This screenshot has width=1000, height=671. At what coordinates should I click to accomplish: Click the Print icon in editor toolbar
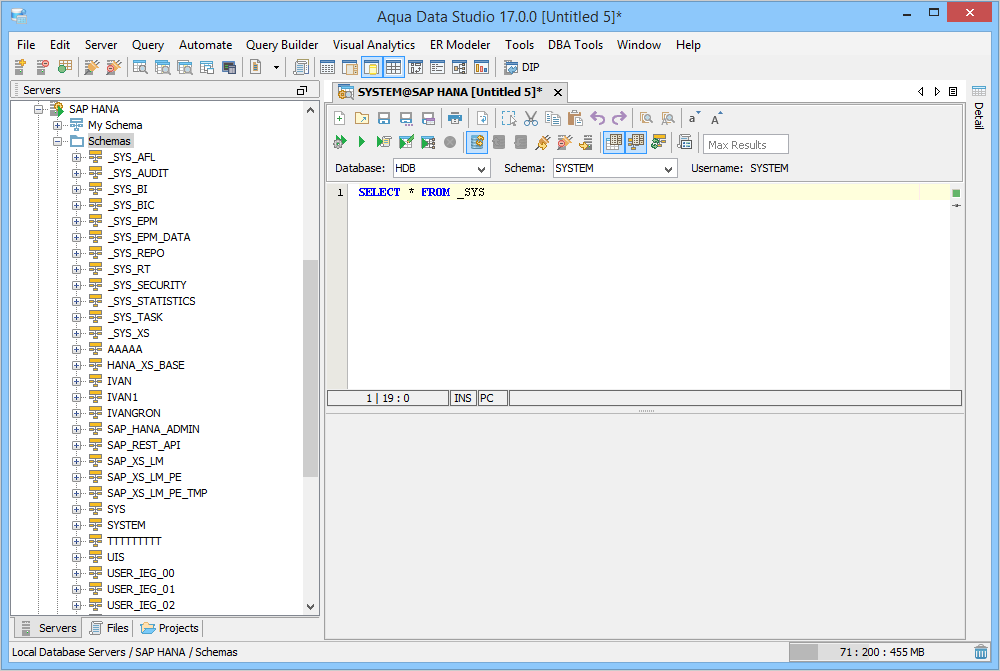[455, 119]
